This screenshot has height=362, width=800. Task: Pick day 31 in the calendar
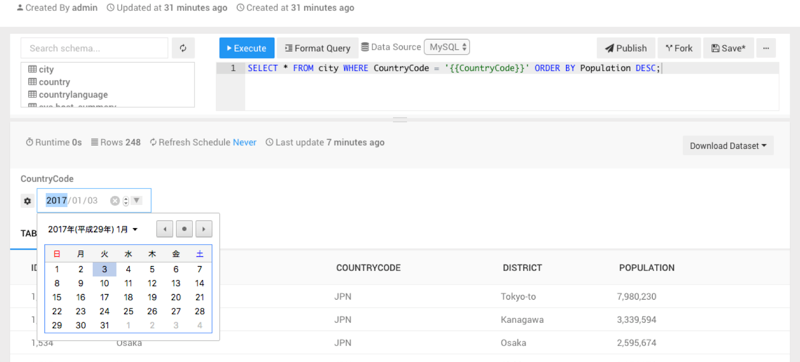tap(105, 325)
